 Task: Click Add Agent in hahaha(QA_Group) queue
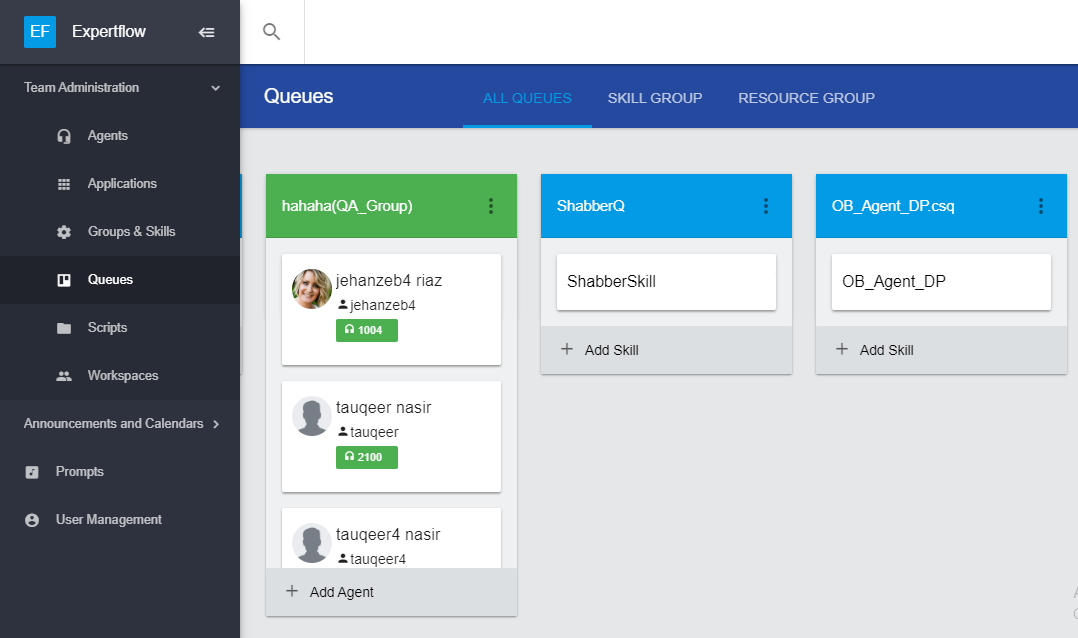(330, 592)
